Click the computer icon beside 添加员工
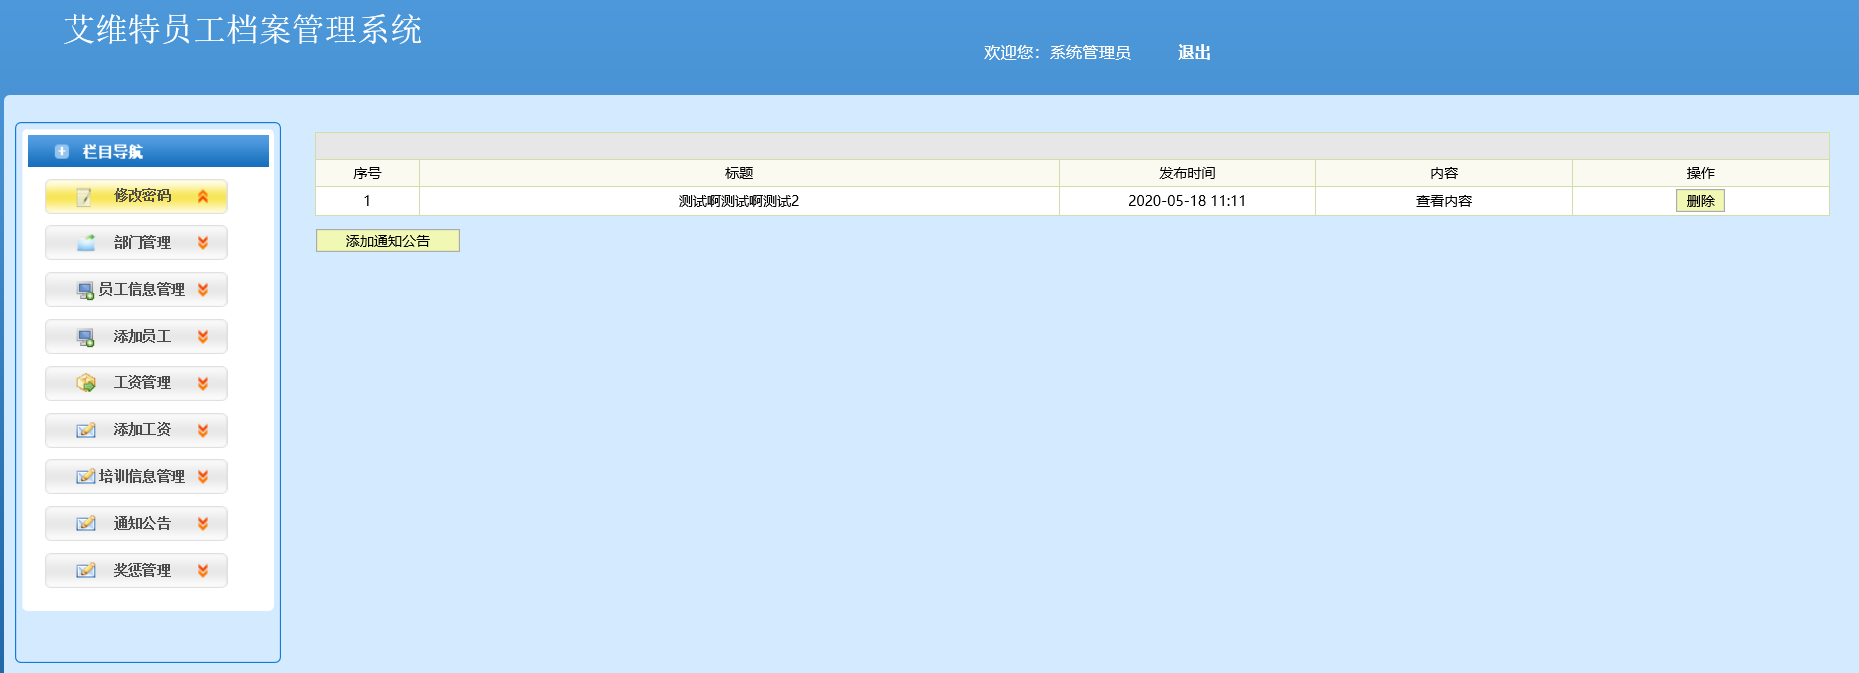 point(86,338)
